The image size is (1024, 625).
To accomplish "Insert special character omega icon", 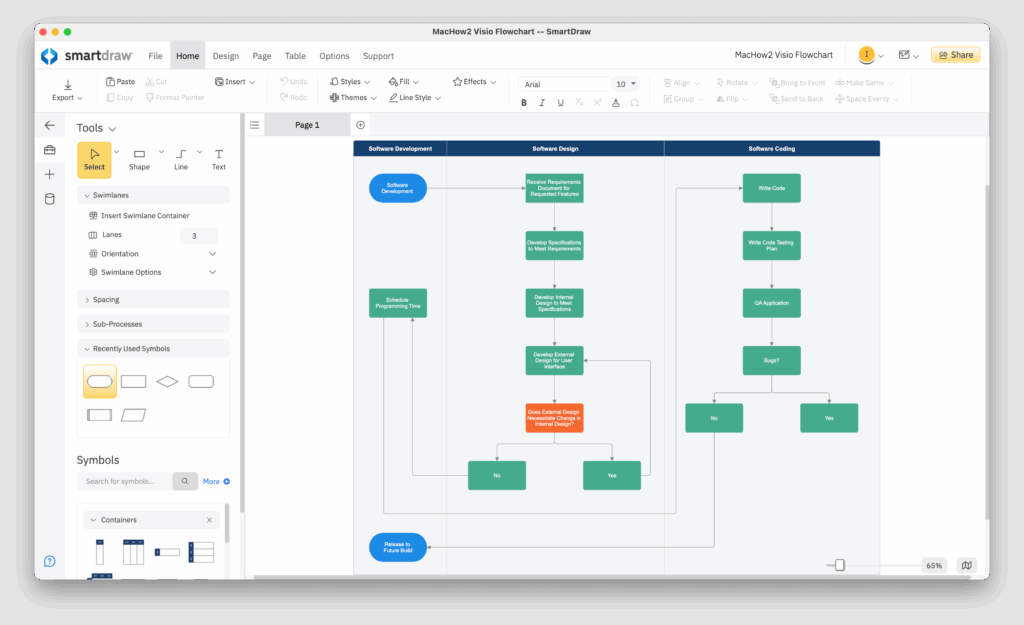I will (634, 103).
